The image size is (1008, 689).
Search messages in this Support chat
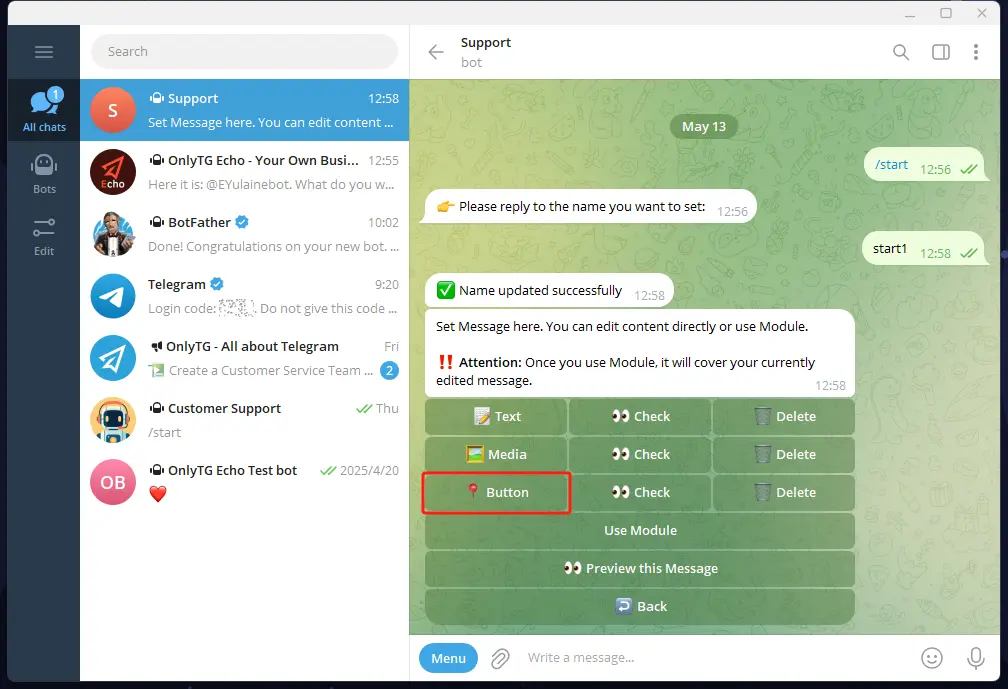901,52
